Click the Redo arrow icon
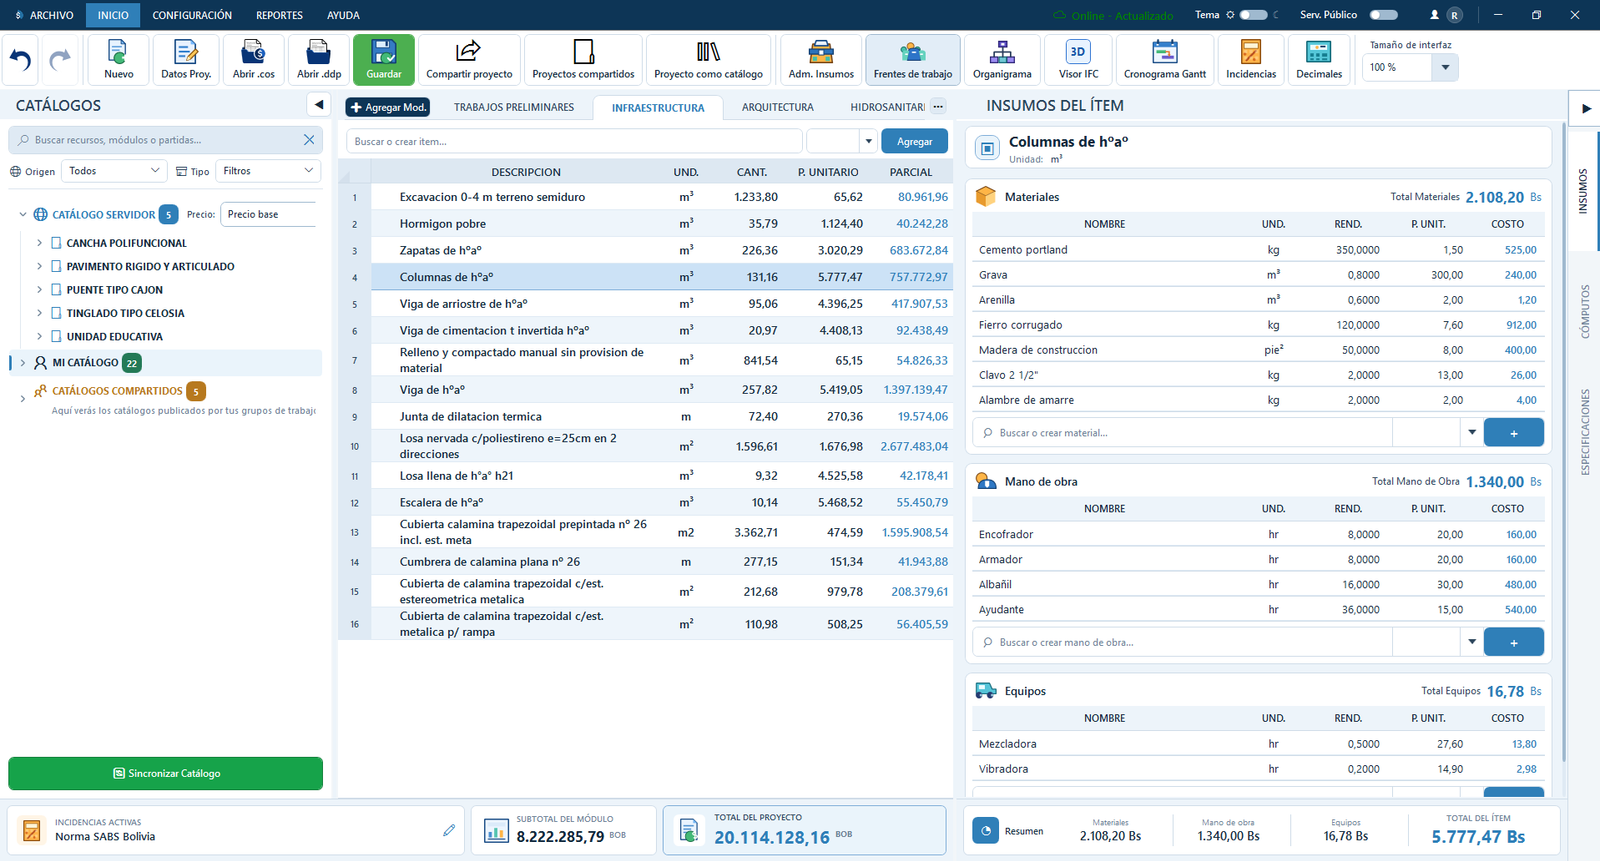The image size is (1600, 861). pos(60,60)
